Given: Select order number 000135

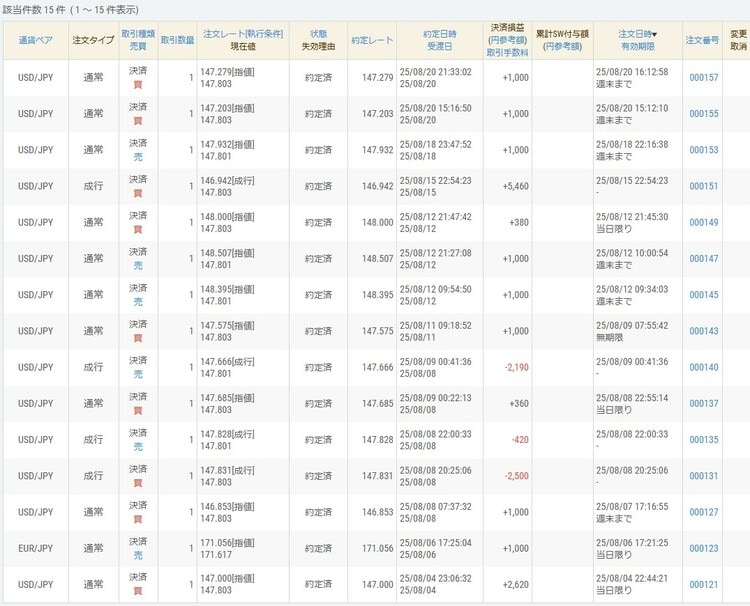Looking at the screenshot, I should (x=704, y=440).
